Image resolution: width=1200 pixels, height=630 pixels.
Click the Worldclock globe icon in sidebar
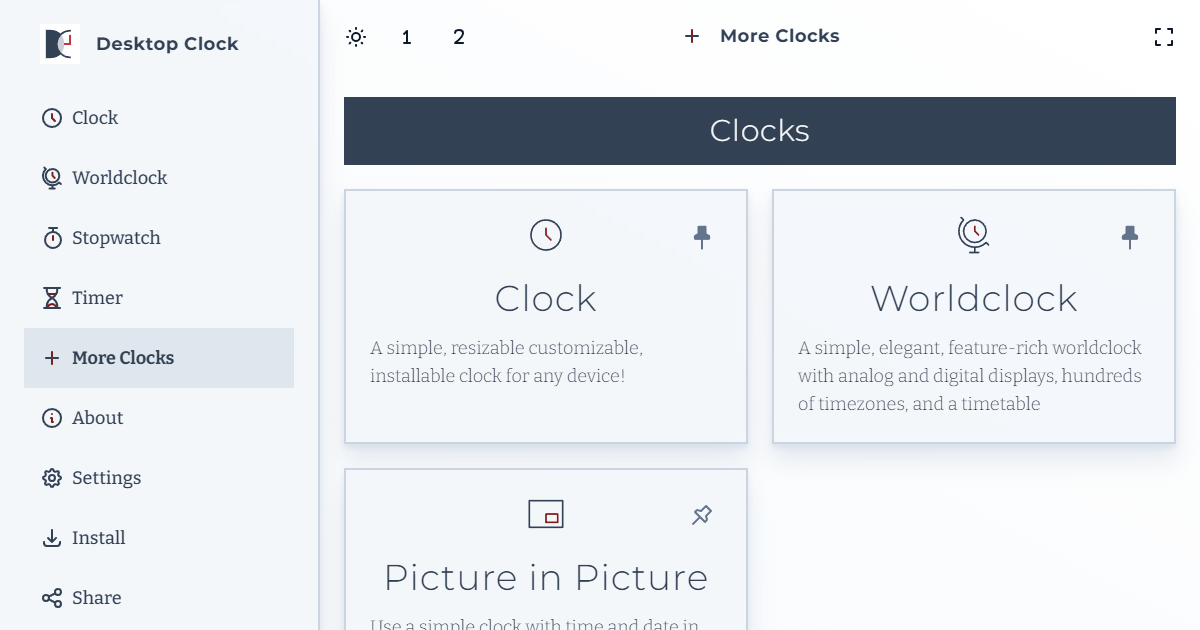click(52, 177)
